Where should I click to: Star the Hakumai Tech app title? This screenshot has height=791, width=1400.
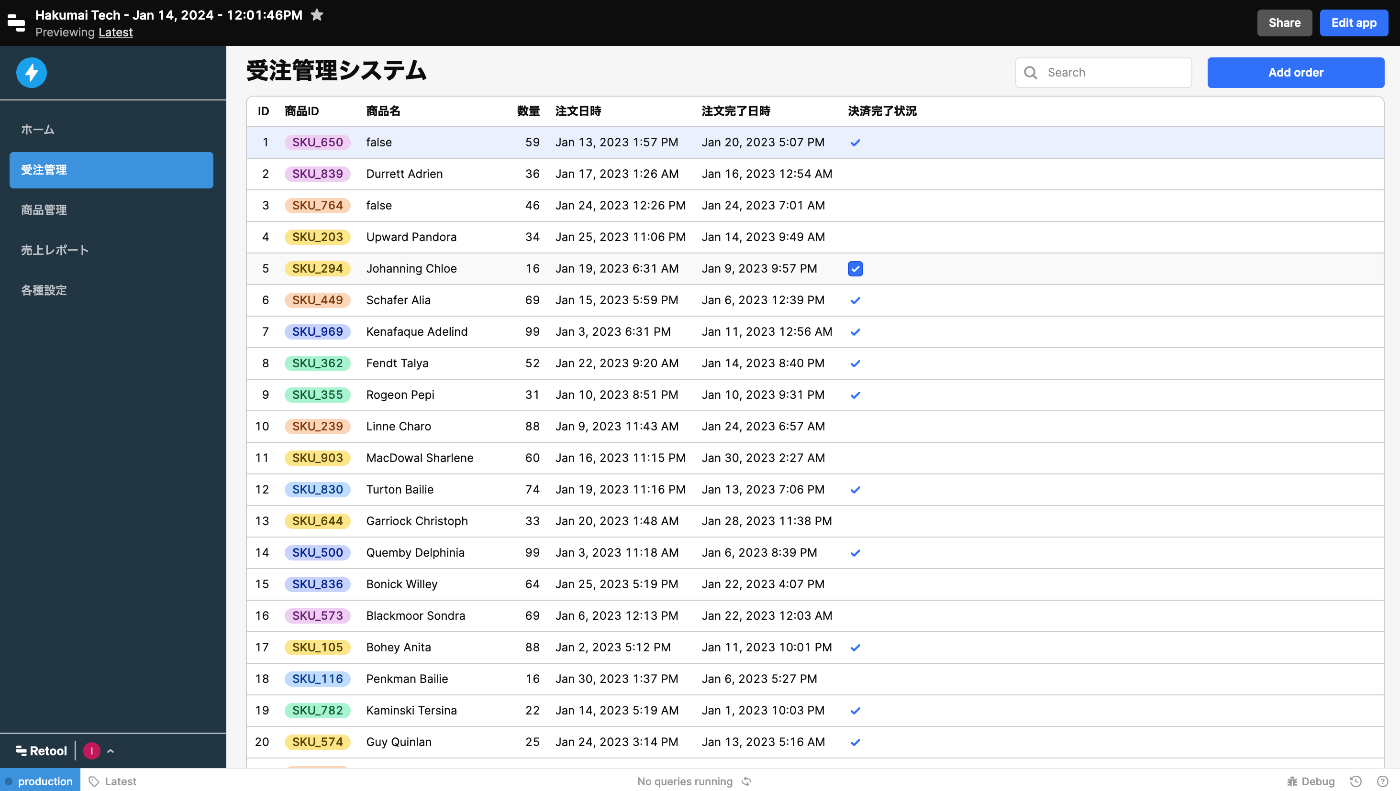[x=317, y=15]
